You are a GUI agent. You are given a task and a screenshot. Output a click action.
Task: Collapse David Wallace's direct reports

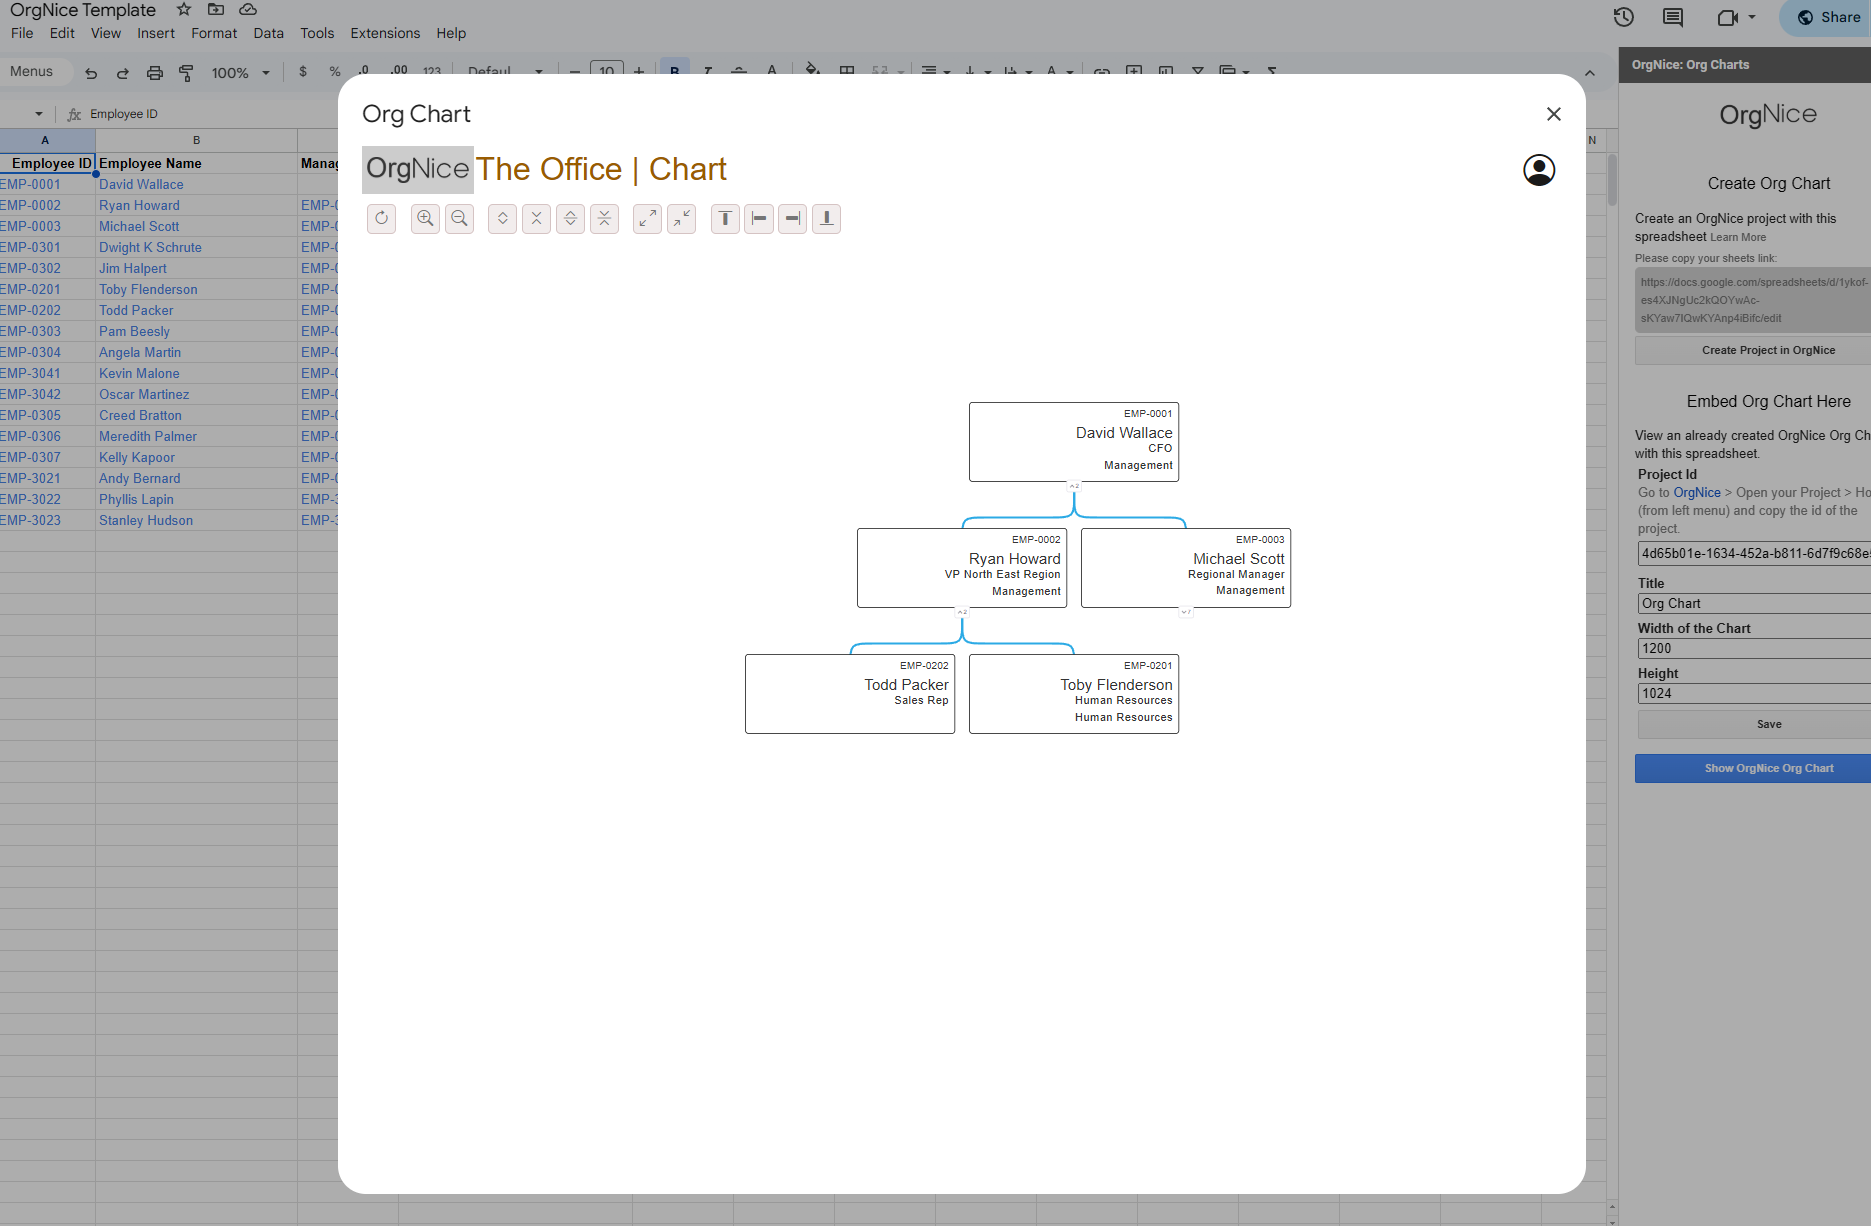pyautogui.click(x=1074, y=485)
